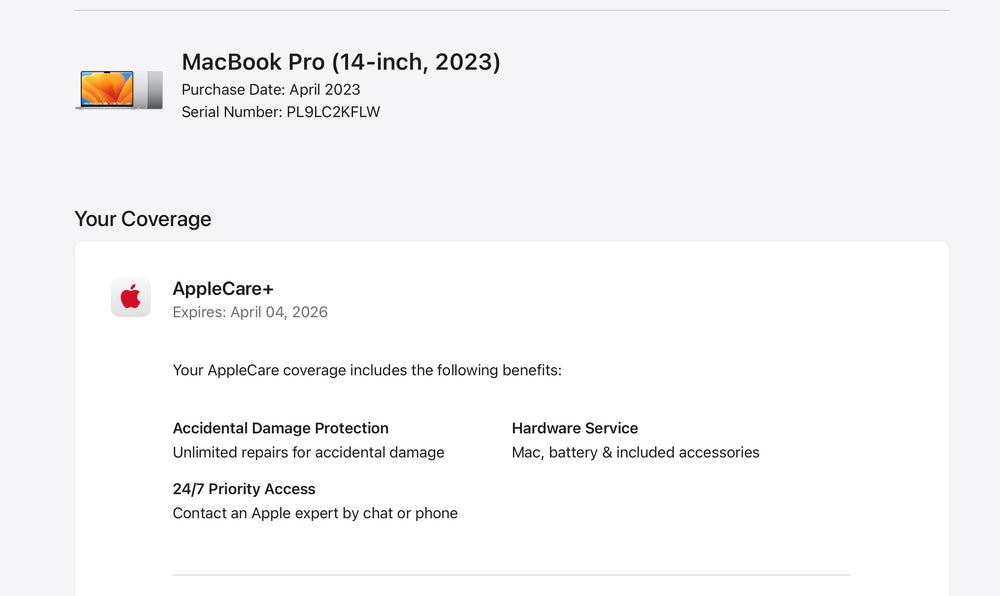This screenshot has width=1000, height=596.
Task: Click the Hardware Service heading
Action: 575,428
